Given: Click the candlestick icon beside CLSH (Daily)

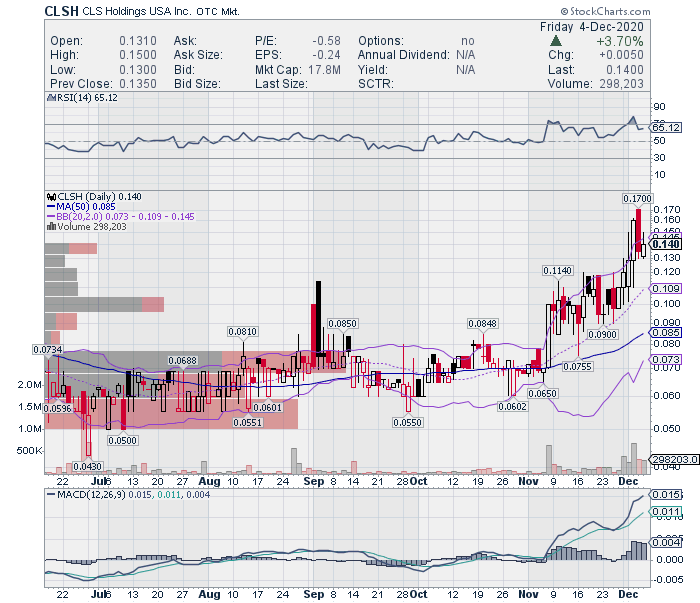Looking at the screenshot, I should pyautogui.click(x=51, y=197).
